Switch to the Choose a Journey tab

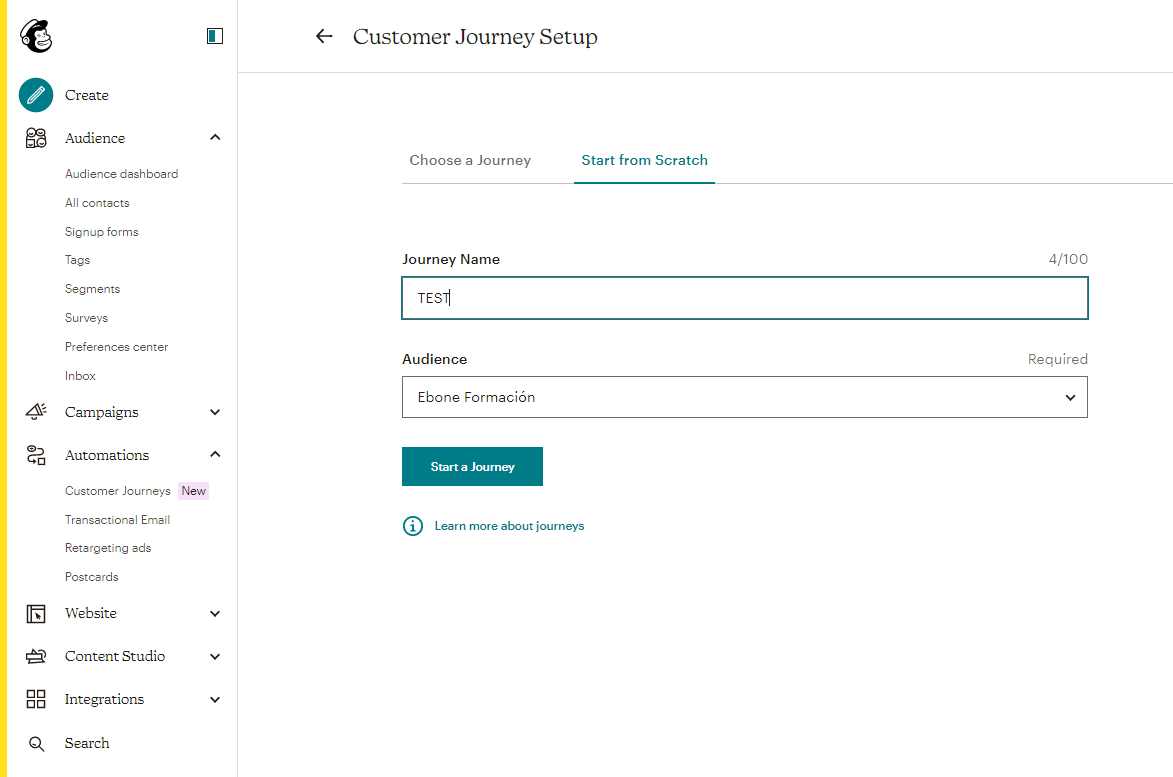470,160
